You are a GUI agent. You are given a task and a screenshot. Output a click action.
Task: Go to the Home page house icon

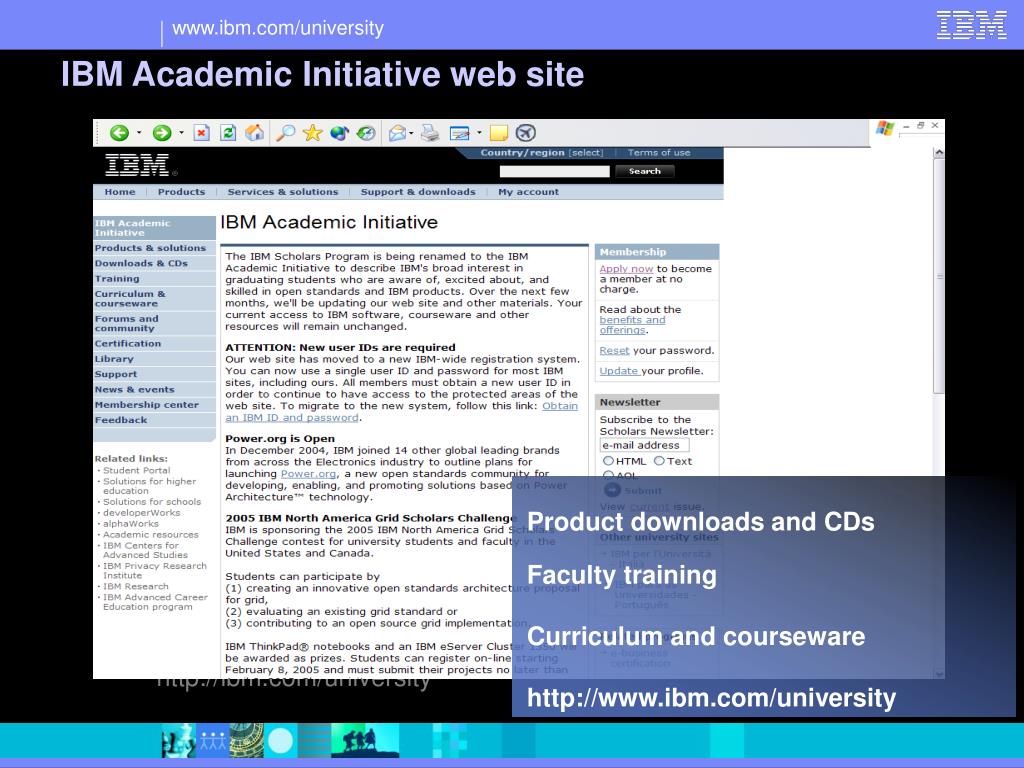(x=255, y=133)
